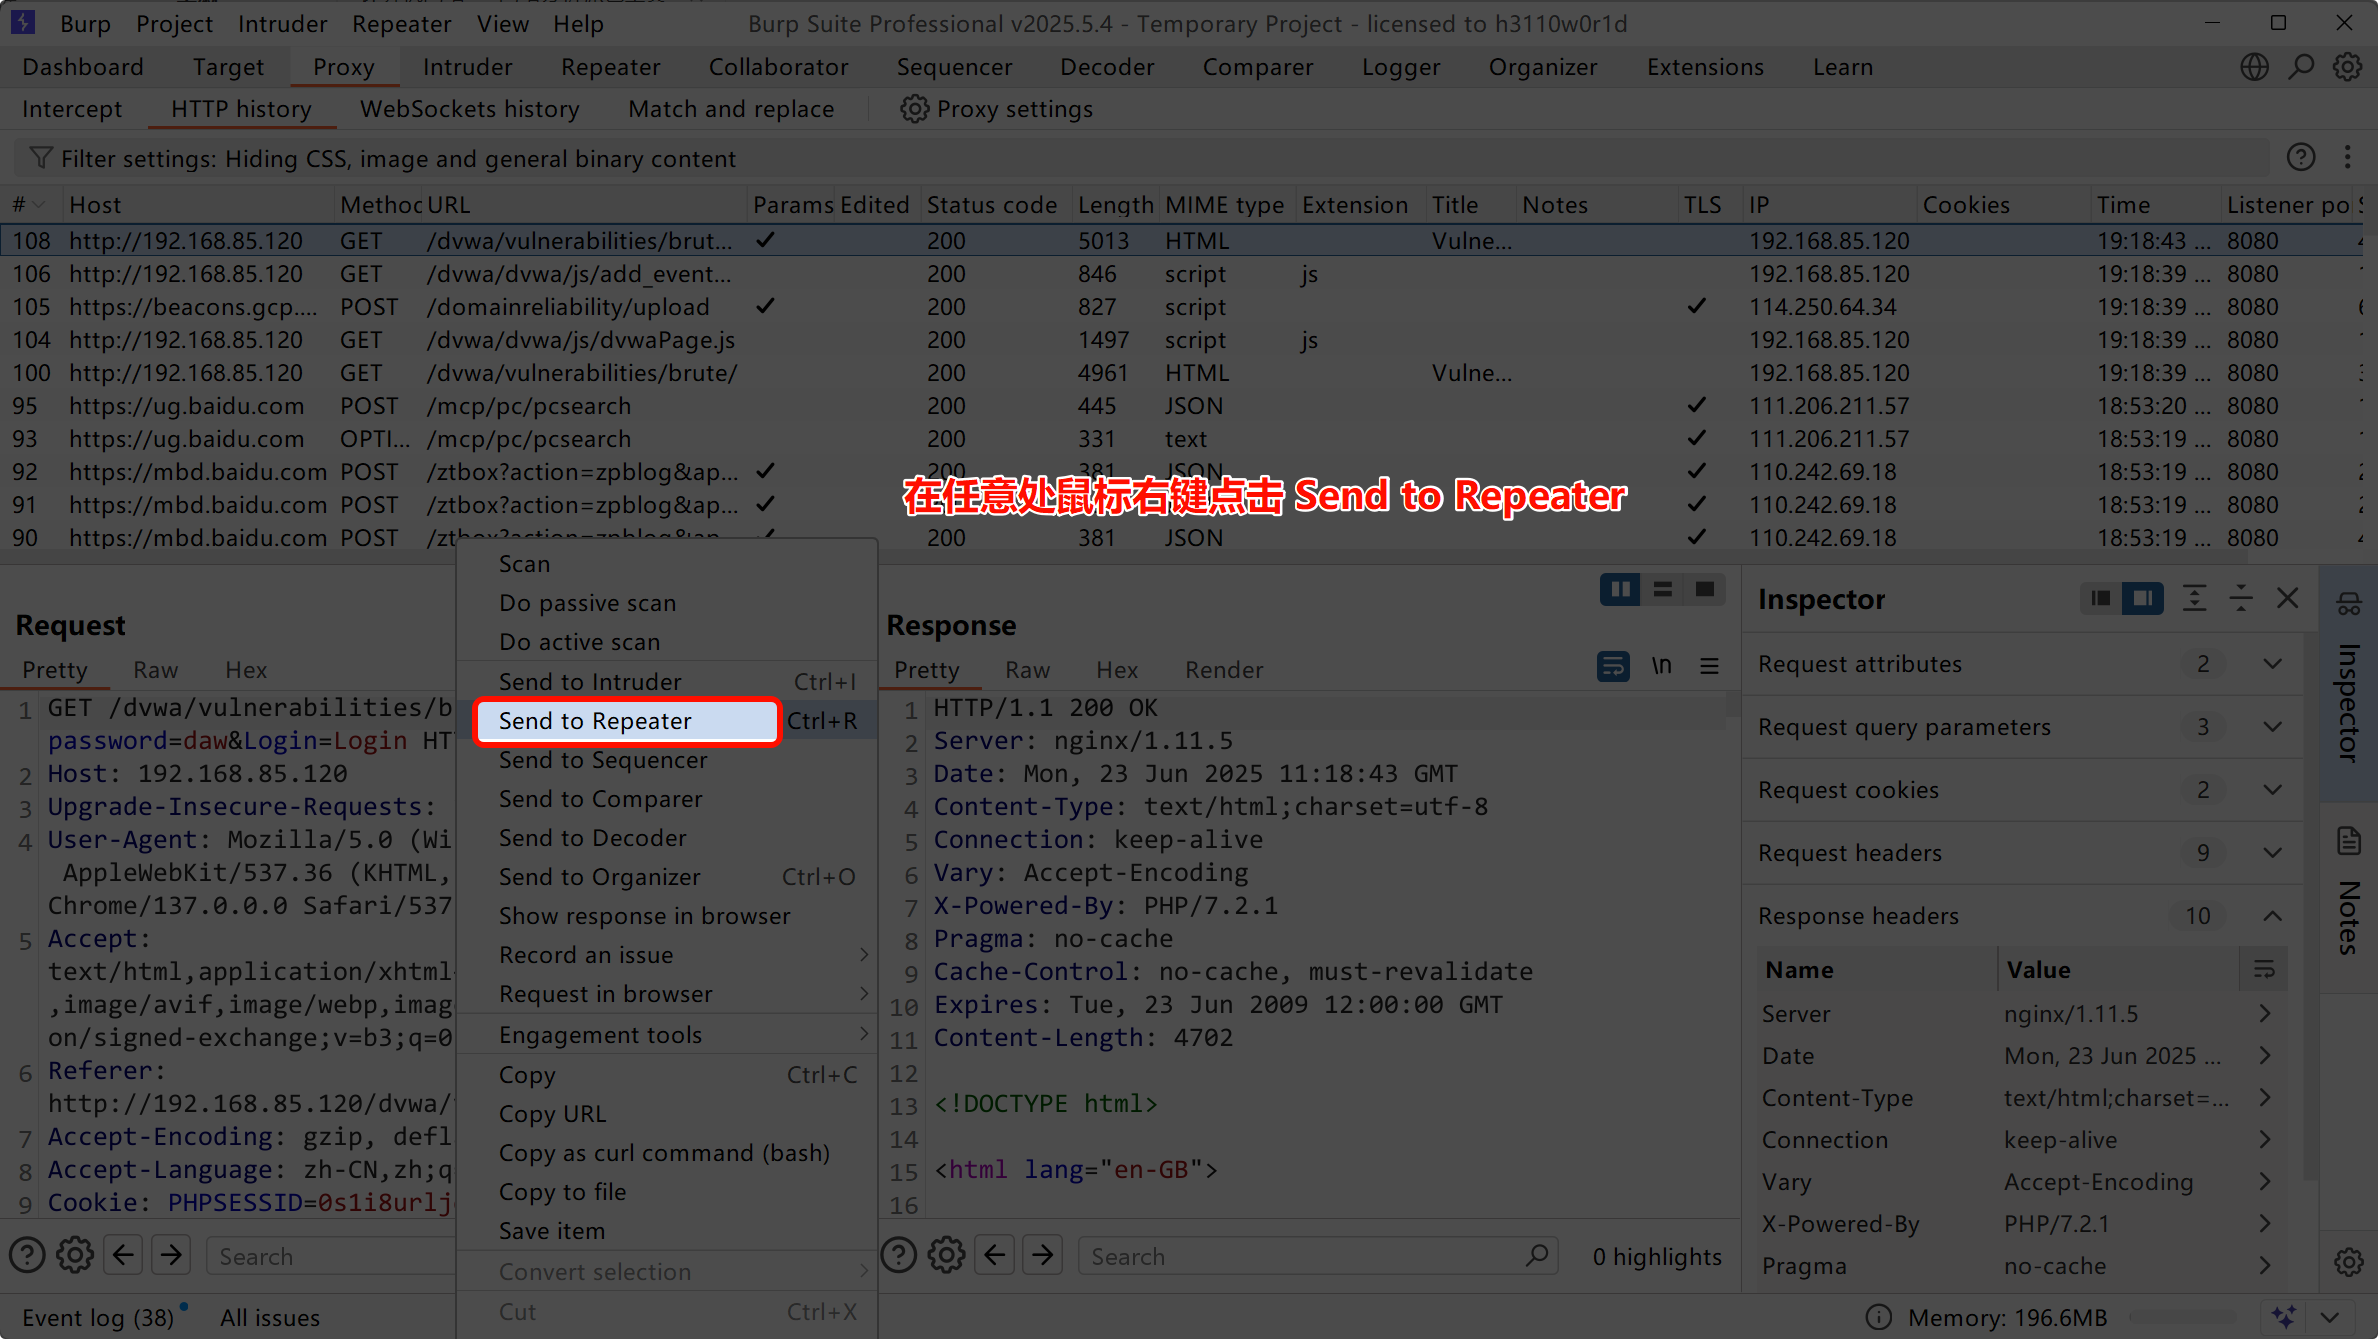Image resolution: width=2378 pixels, height=1339 pixels.
Task: Select side-by-side layout icon above Response
Action: click(x=1619, y=590)
